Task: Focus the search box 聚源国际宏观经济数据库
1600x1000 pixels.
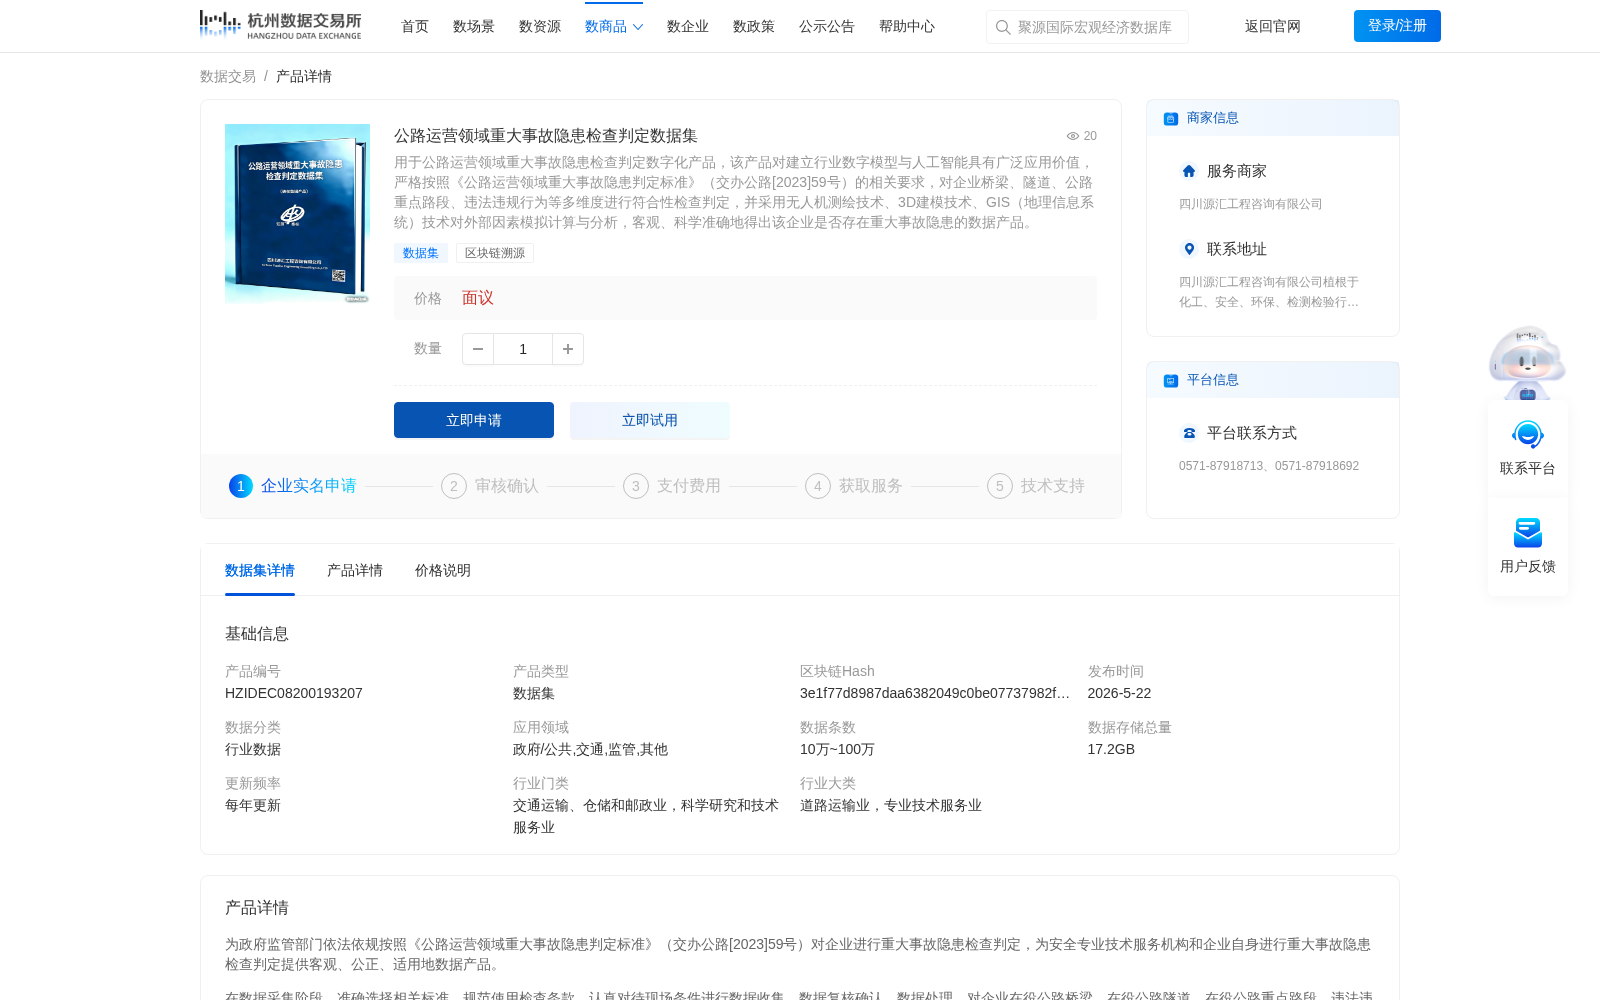Action: [1087, 27]
